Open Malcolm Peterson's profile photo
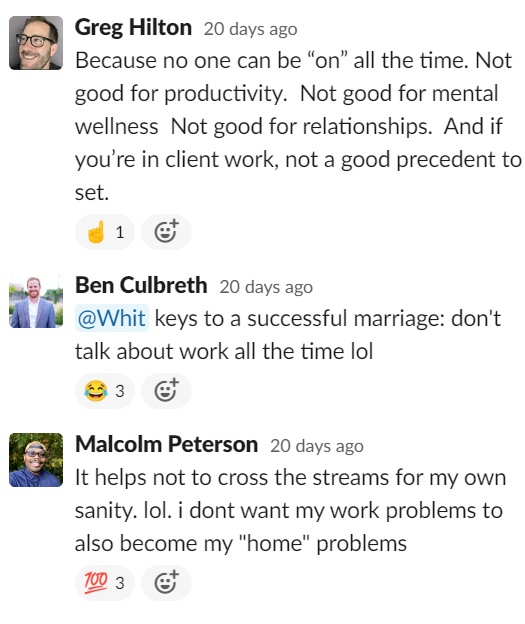 [x=36, y=460]
